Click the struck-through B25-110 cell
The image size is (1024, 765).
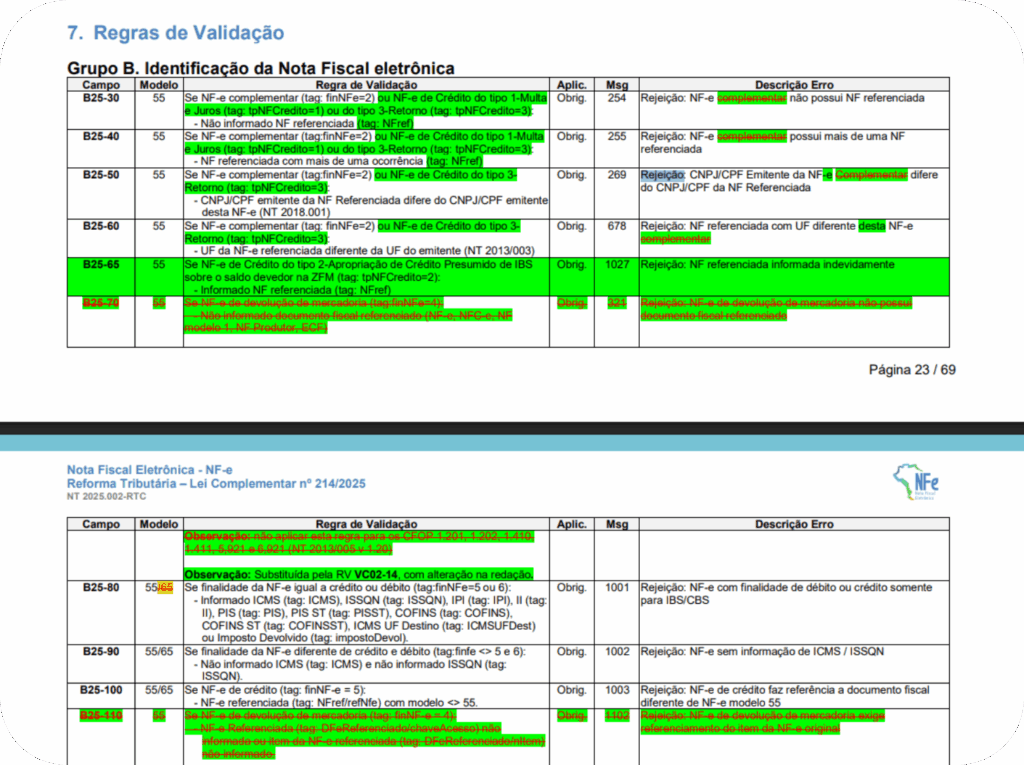[x=100, y=716]
